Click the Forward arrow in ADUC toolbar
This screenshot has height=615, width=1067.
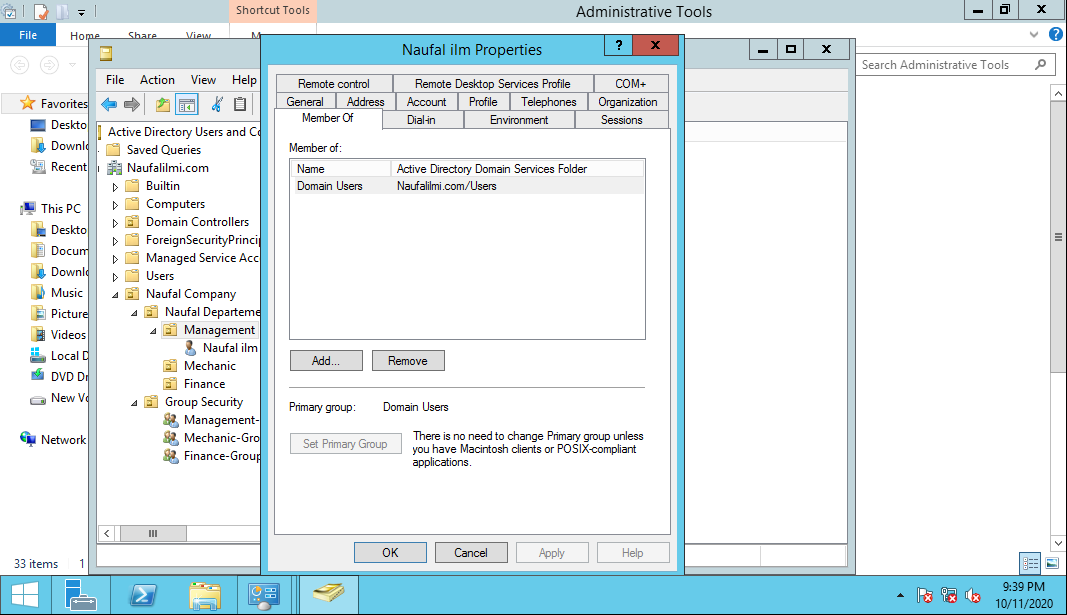pos(132,104)
